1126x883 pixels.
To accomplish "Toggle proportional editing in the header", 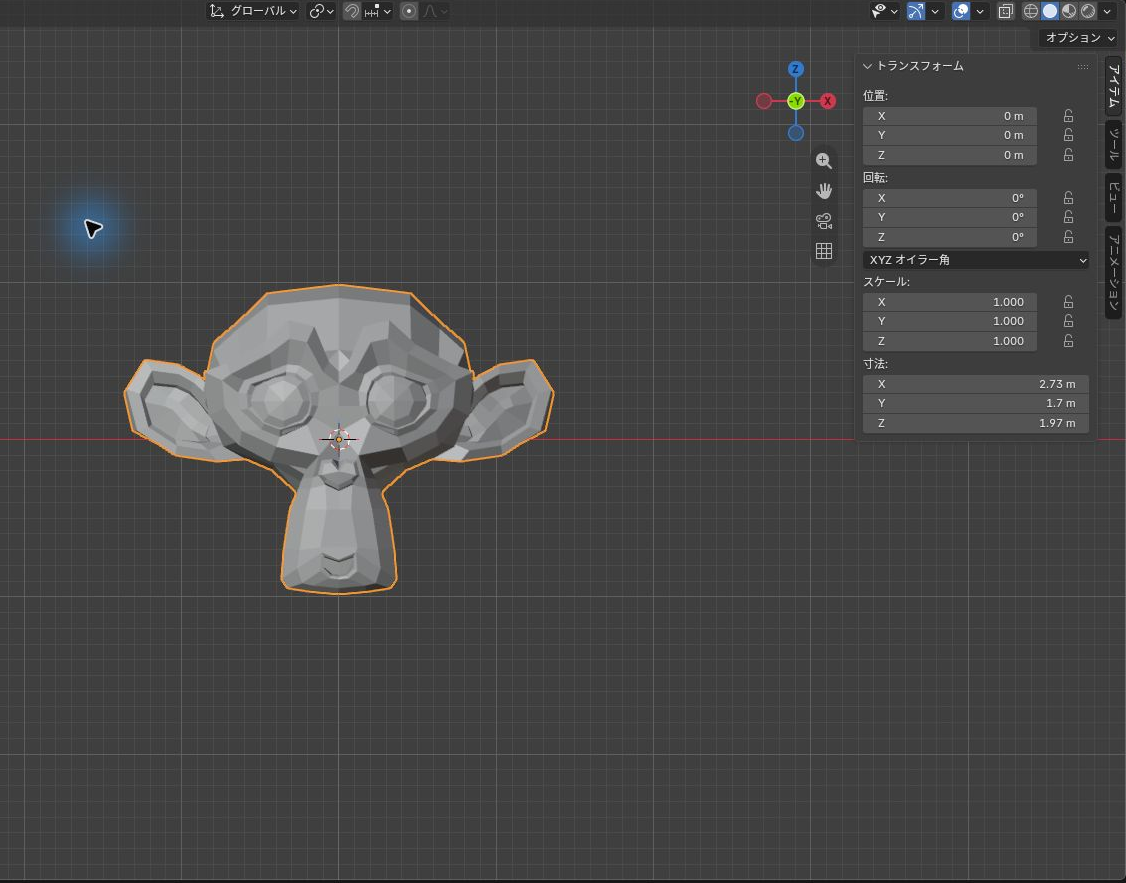I will click(x=409, y=11).
